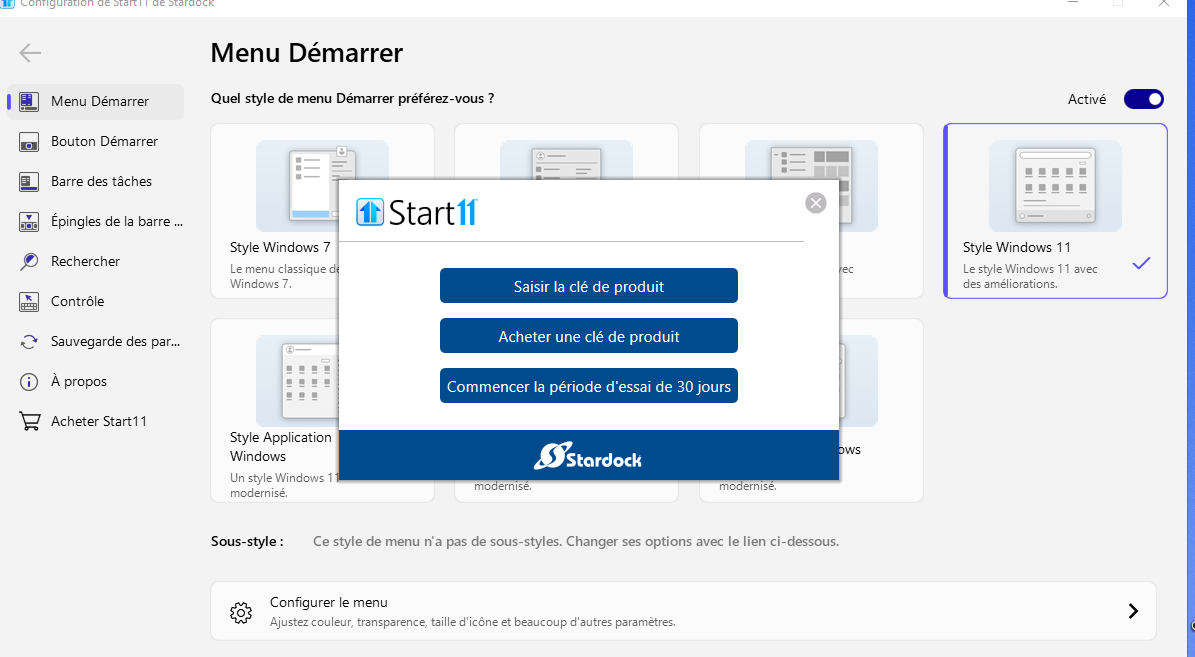Click the text 'Style Windows 7'
Viewport: 1195px width, 657px height.
(280, 248)
